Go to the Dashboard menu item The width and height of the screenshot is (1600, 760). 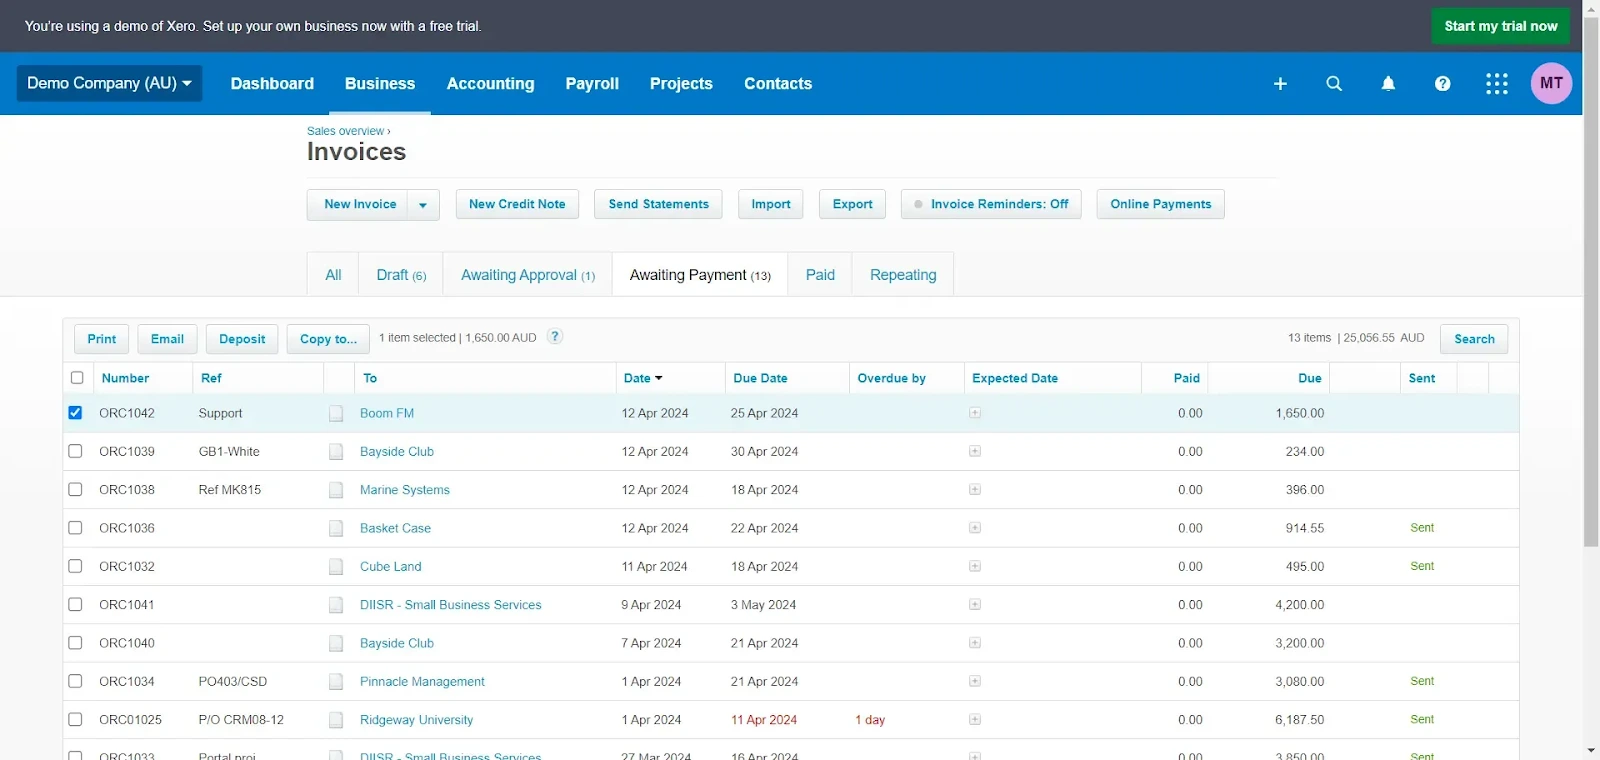(x=272, y=84)
